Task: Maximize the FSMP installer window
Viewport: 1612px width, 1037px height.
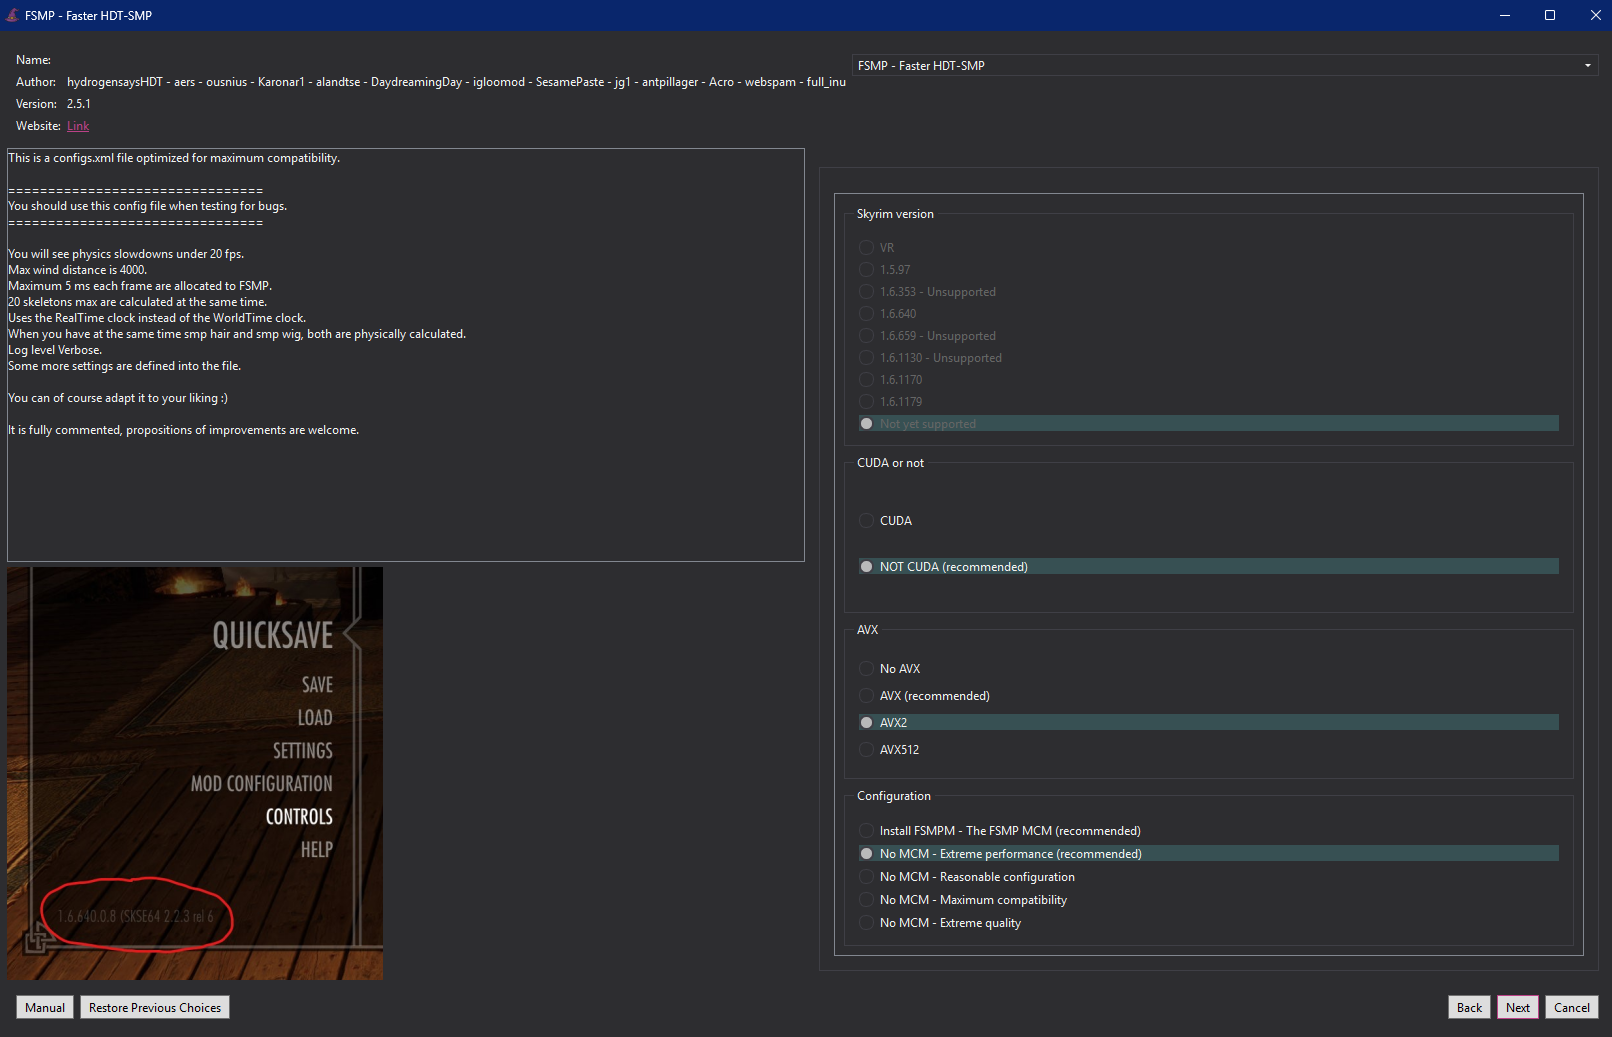Action: [x=1550, y=15]
